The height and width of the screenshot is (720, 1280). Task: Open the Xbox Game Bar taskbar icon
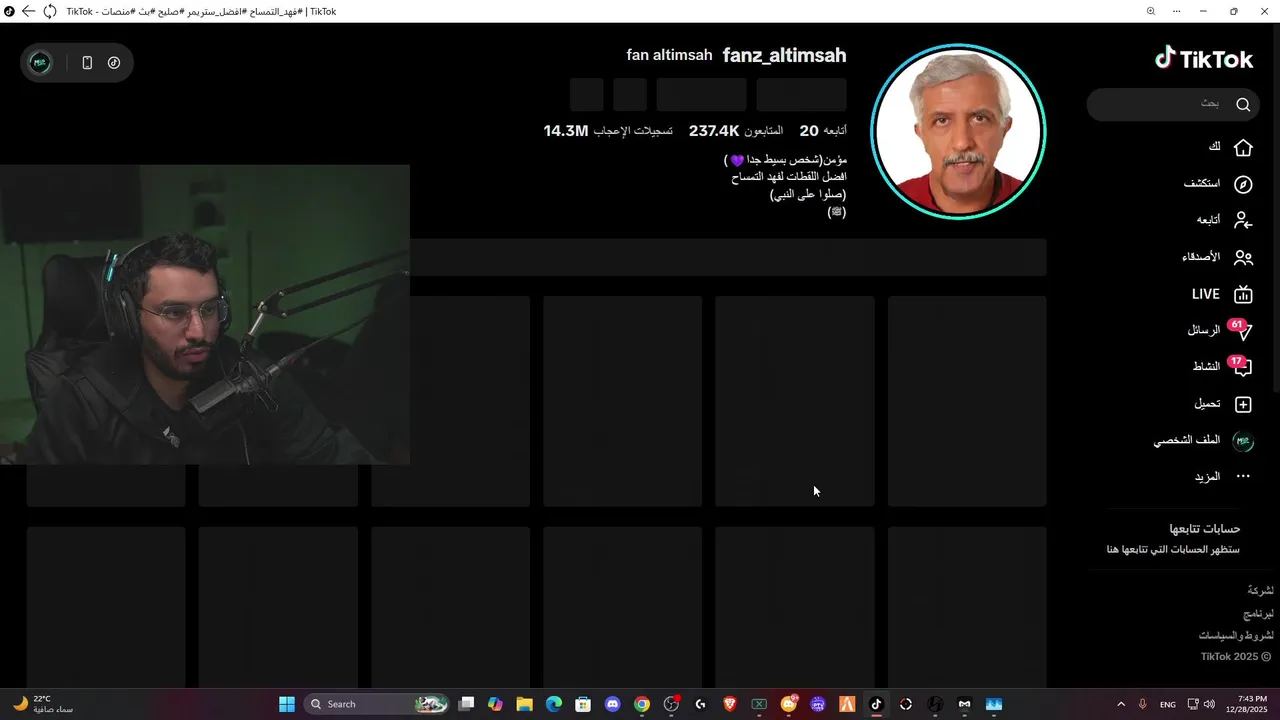tap(759, 704)
